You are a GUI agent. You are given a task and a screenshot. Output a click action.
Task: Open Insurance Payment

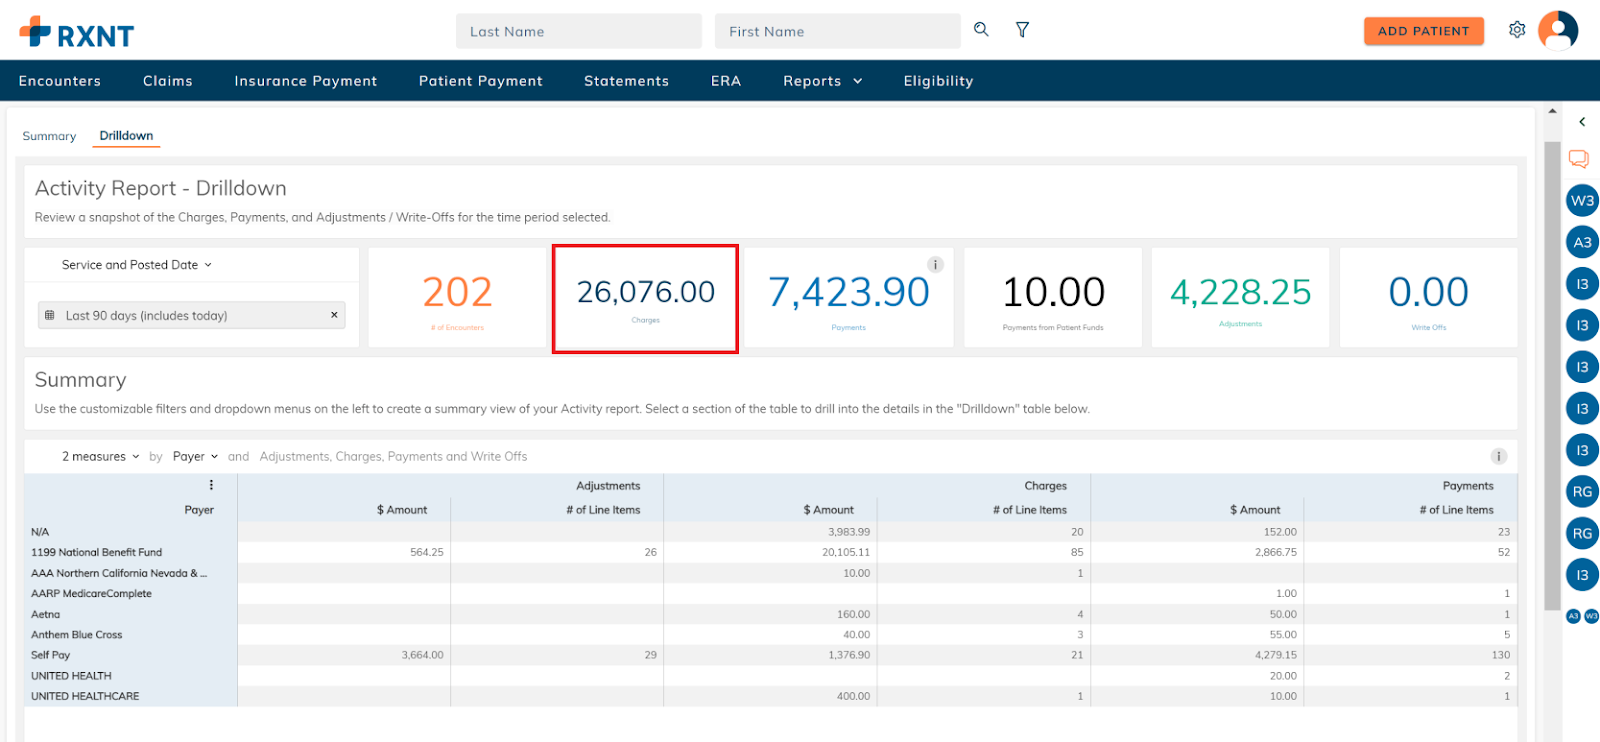[x=306, y=81]
